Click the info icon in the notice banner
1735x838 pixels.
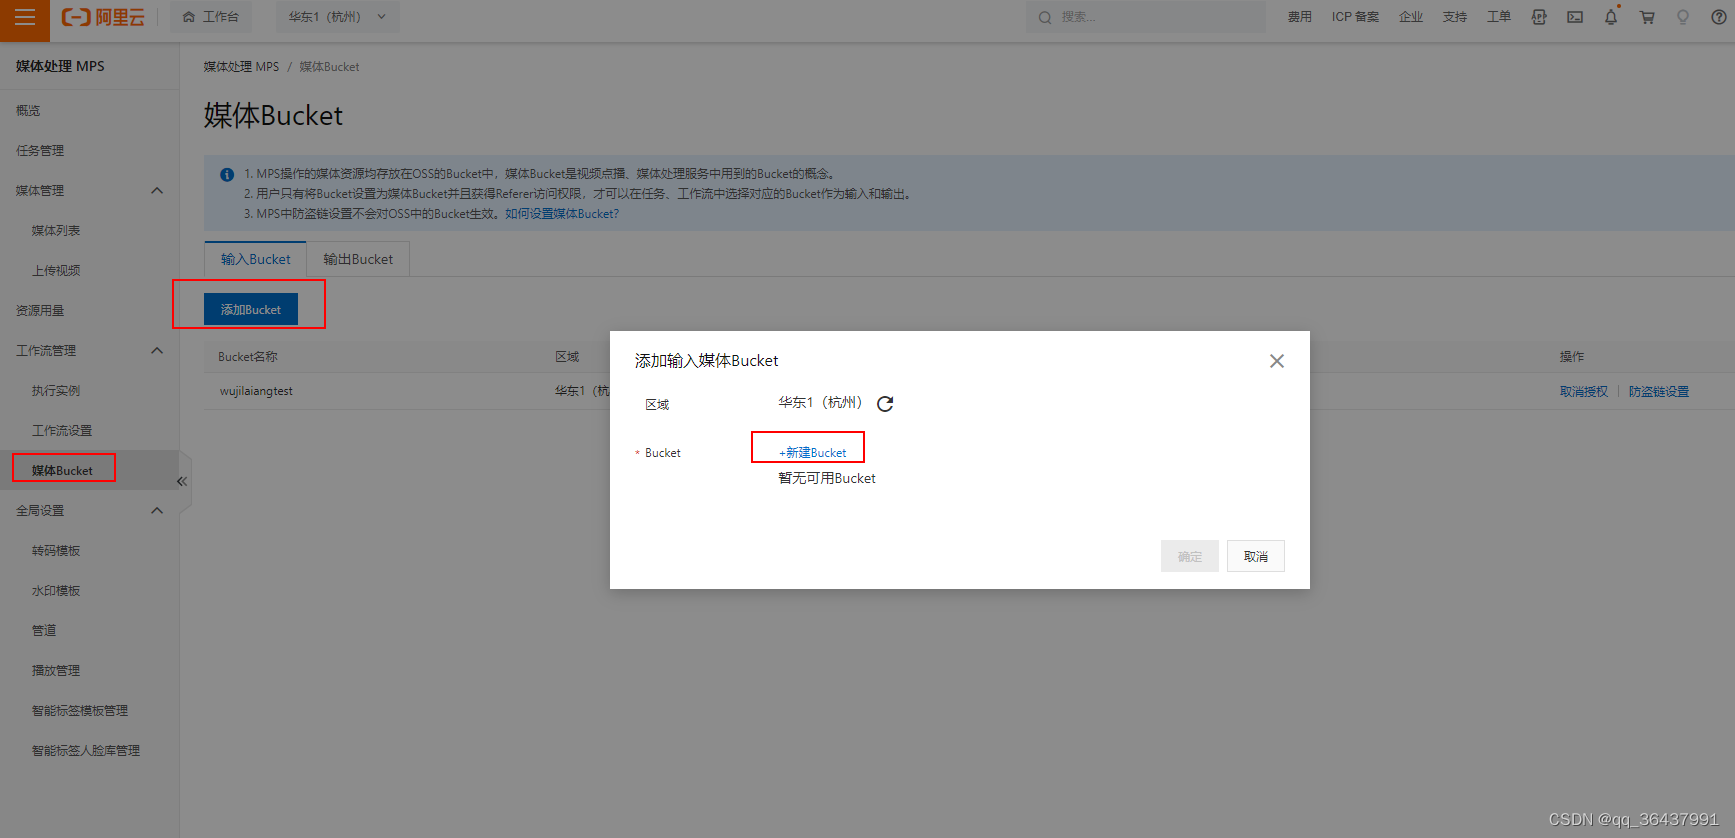click(x=227, y=174)
